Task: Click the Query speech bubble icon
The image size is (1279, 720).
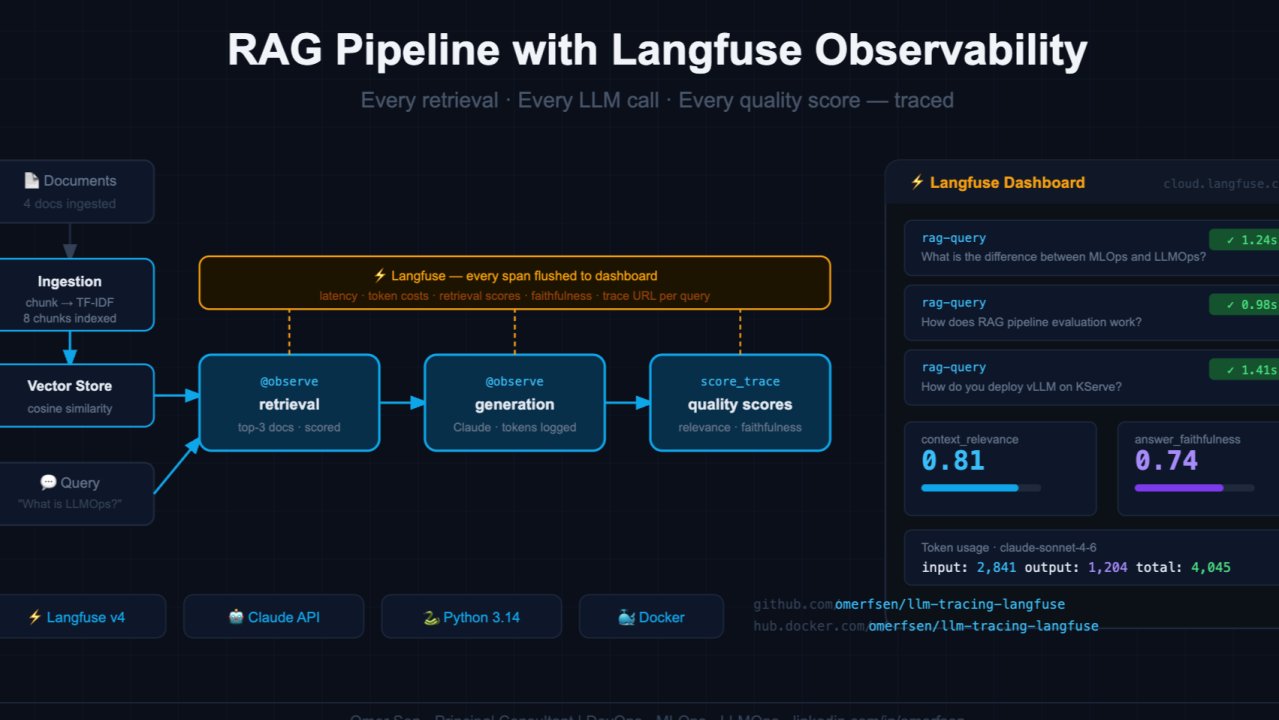Action: coord(48,483)
